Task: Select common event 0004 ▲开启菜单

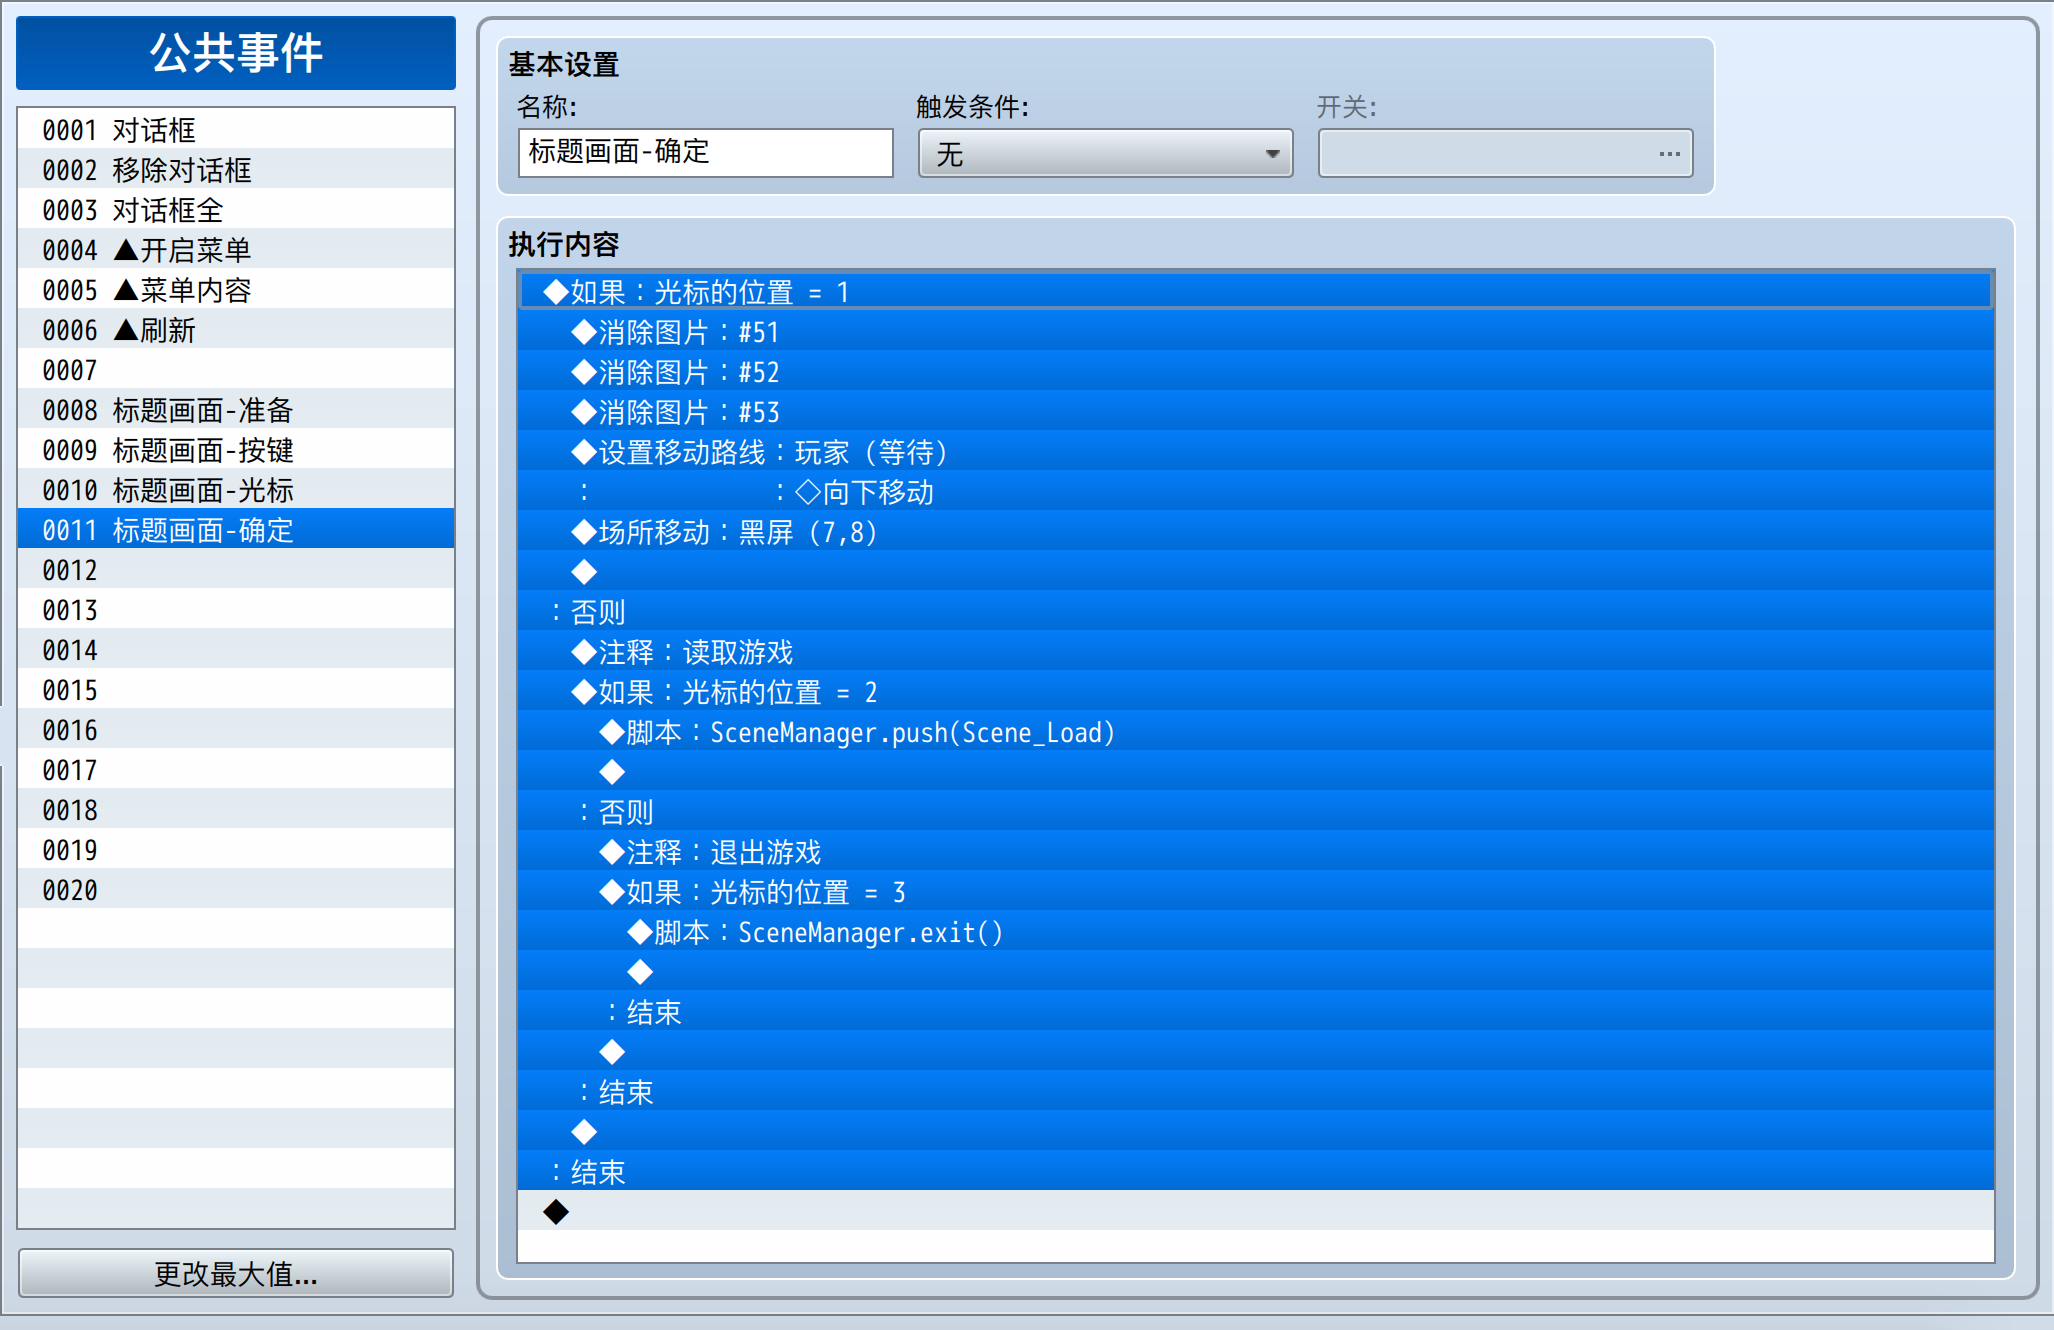Action: [x=236, y=249]
